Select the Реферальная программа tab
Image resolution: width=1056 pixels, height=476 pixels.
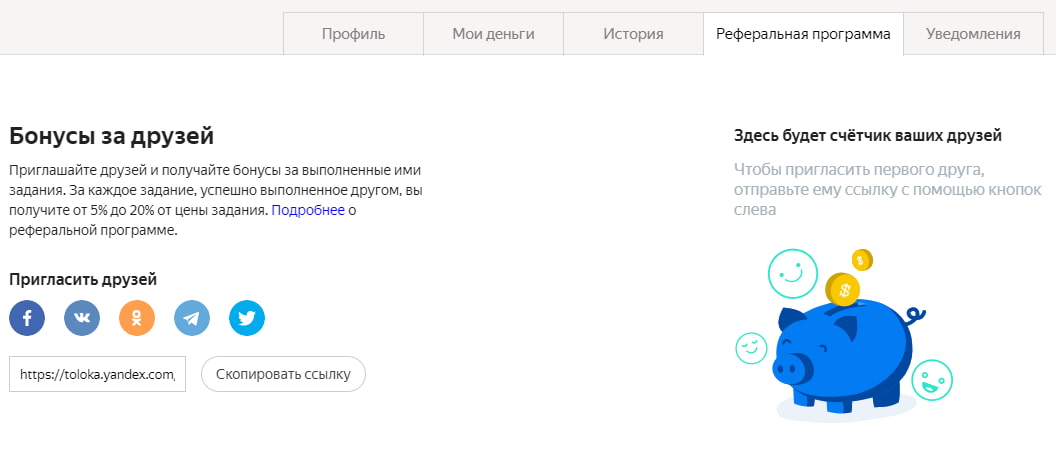tap(803, 34)
